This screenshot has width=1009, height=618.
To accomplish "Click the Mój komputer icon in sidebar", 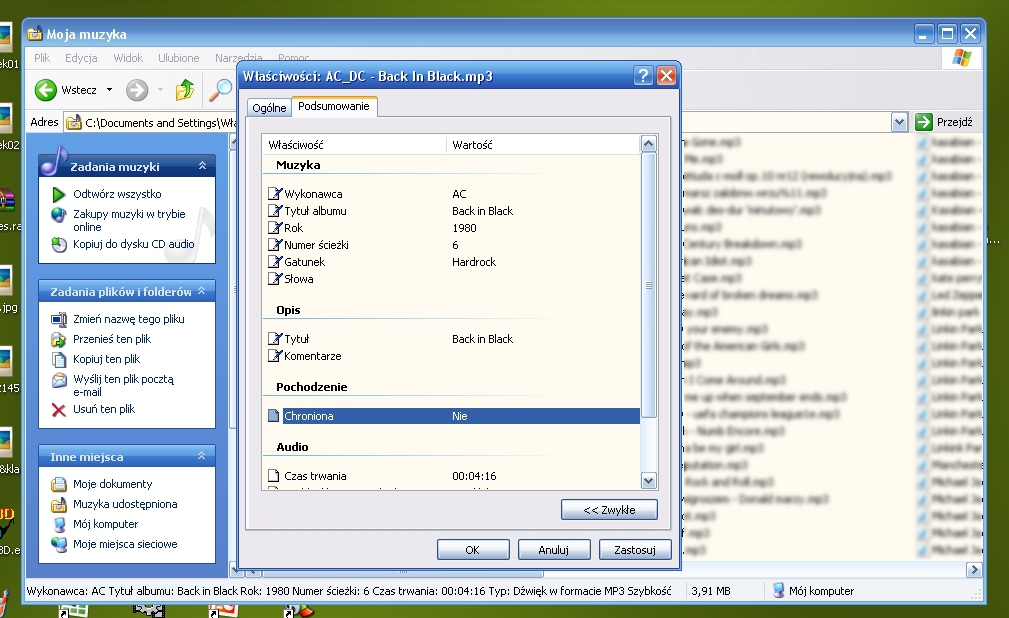I will pyautogui.click(x=59, y=525).
